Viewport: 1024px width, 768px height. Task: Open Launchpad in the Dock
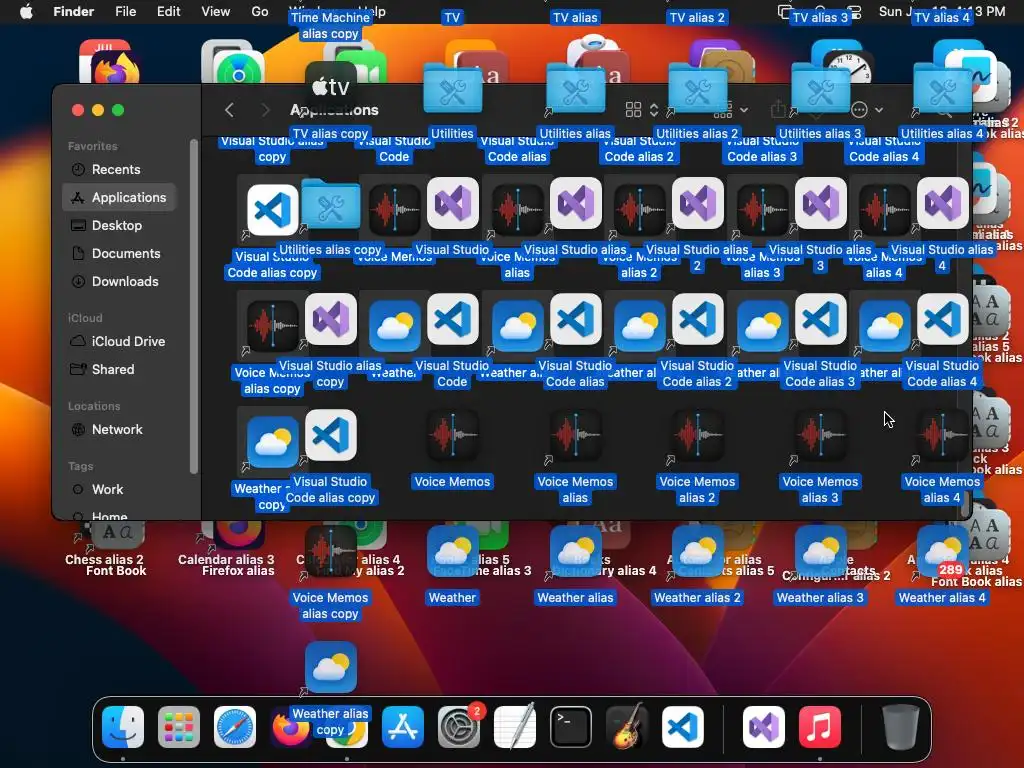(178, 727)
